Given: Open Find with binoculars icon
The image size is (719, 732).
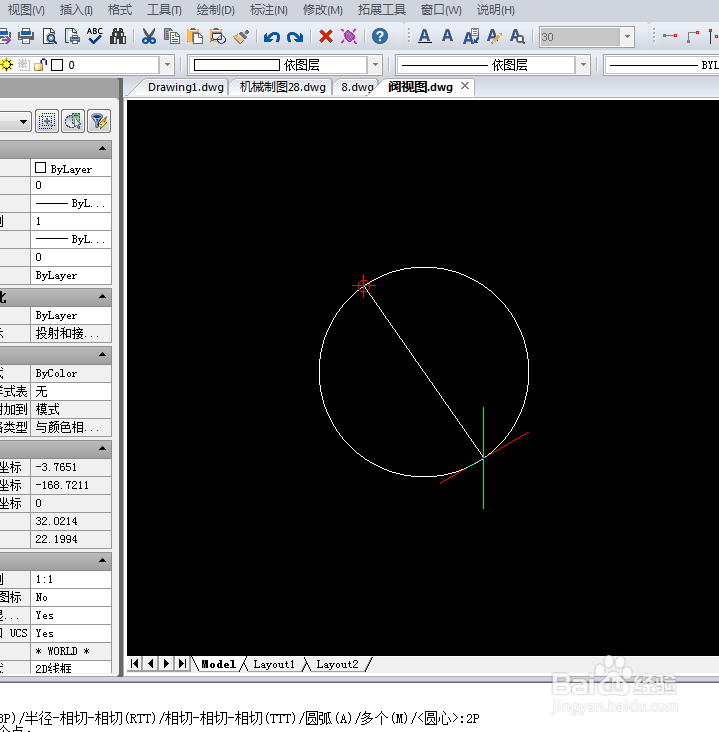Looking at the screenshot, I should [x=118, y=36].
